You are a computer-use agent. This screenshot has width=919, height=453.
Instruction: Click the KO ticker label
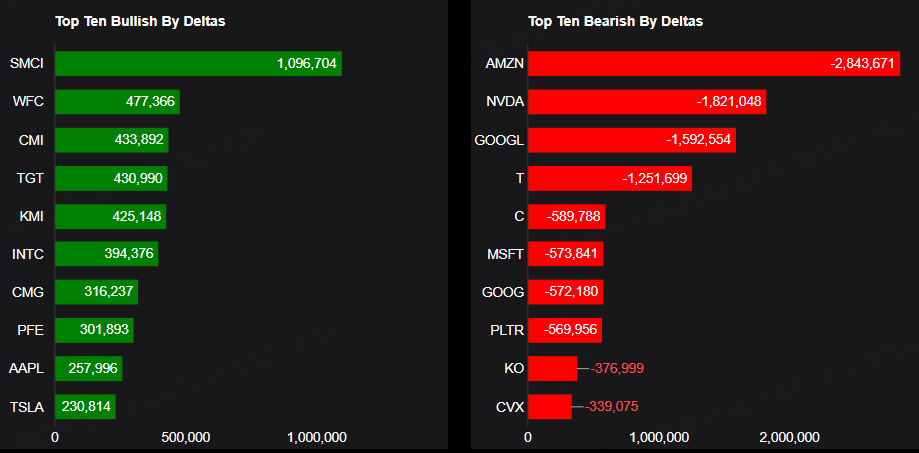pos(514,367)
